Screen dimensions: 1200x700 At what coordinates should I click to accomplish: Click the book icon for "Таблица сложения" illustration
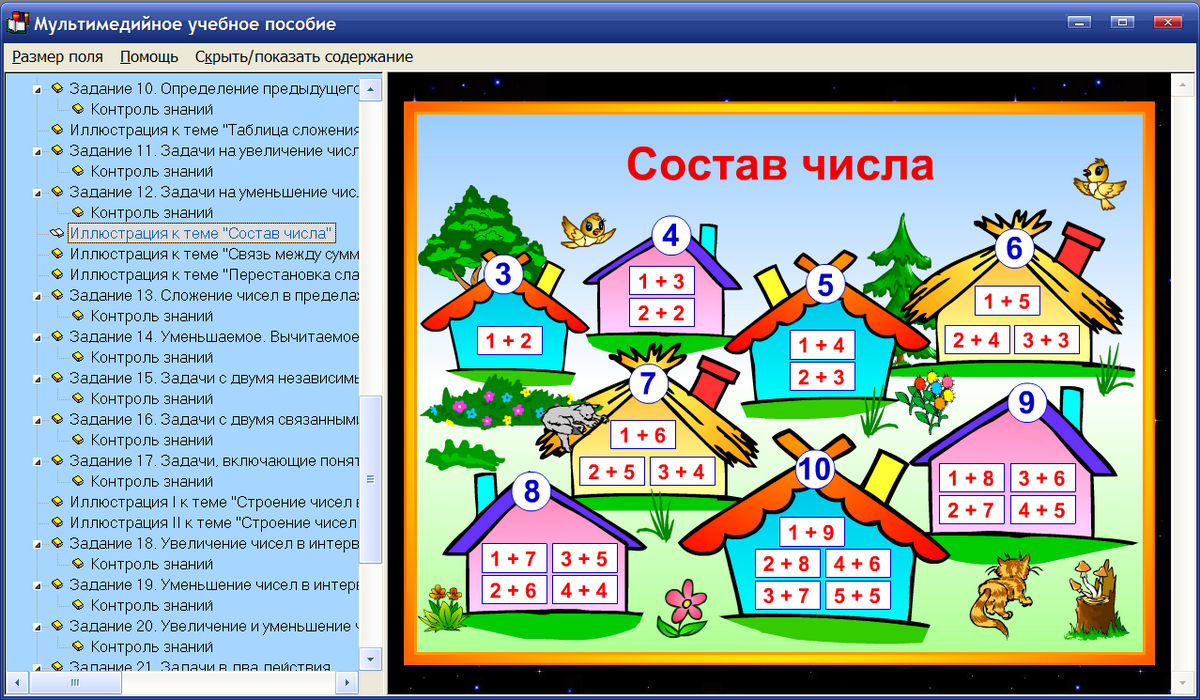pos(58,129)
